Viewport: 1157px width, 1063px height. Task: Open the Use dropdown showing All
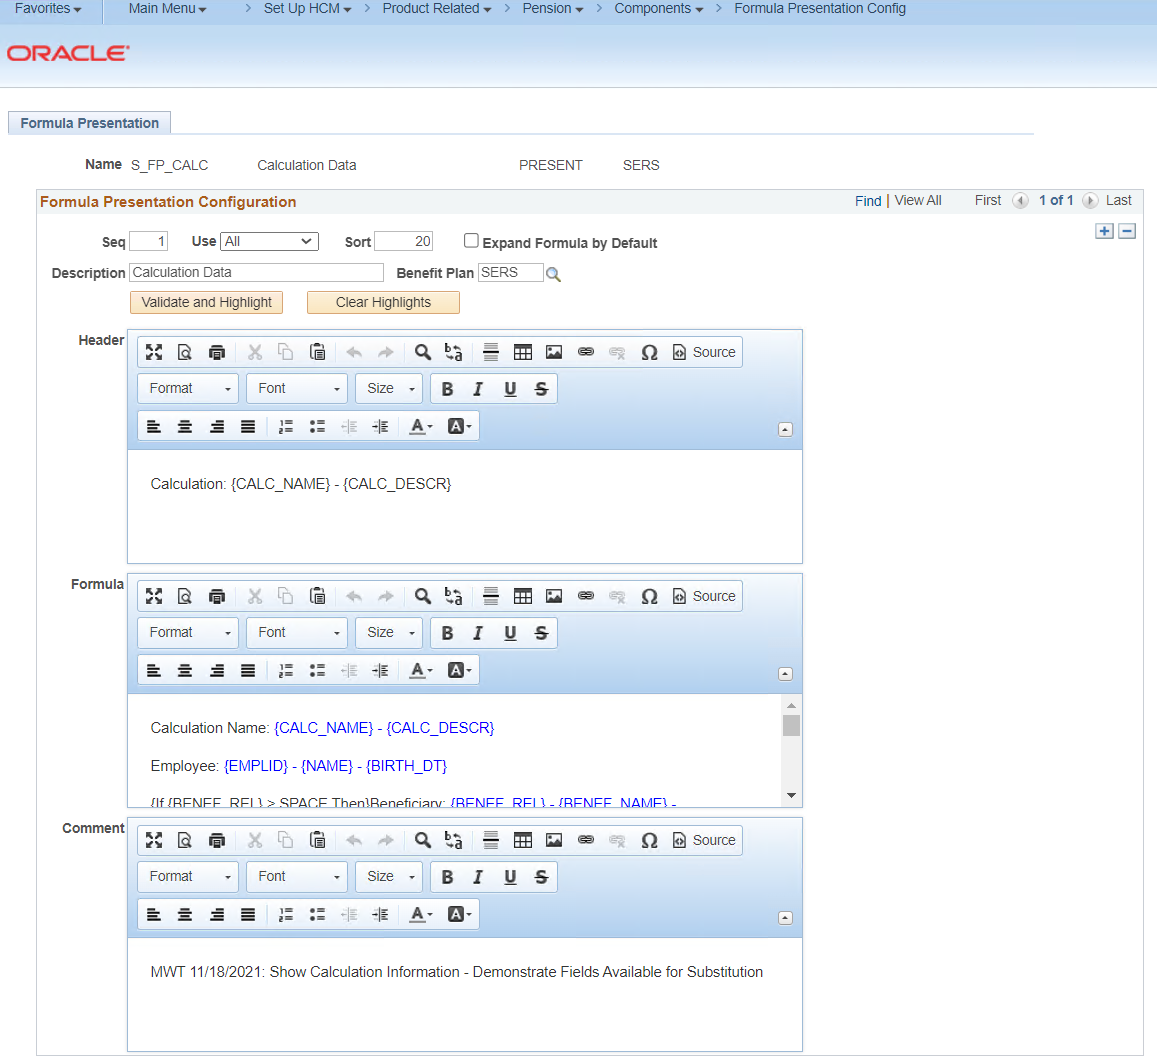pyautogui.click(x=269, y=240)
